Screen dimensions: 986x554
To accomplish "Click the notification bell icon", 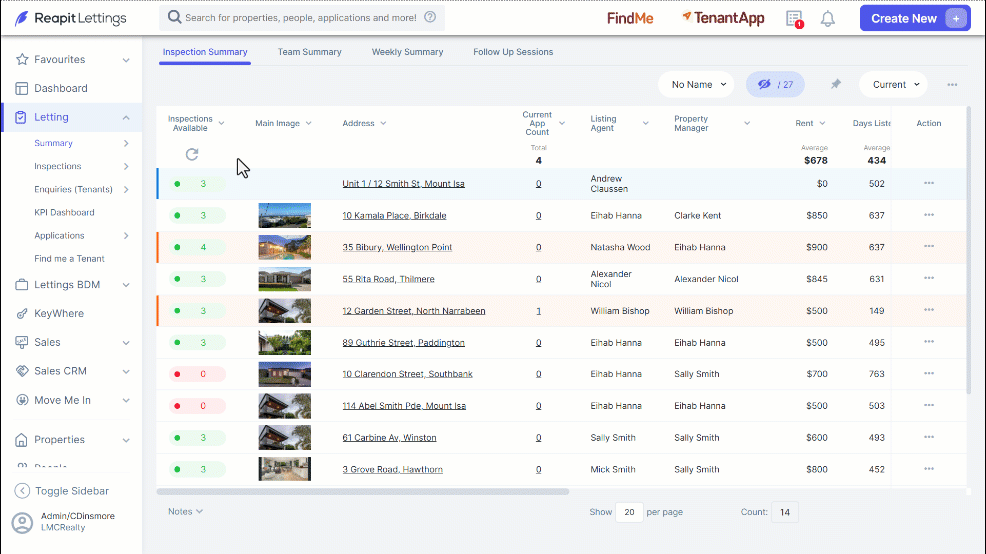I will (x=828, y=19).
